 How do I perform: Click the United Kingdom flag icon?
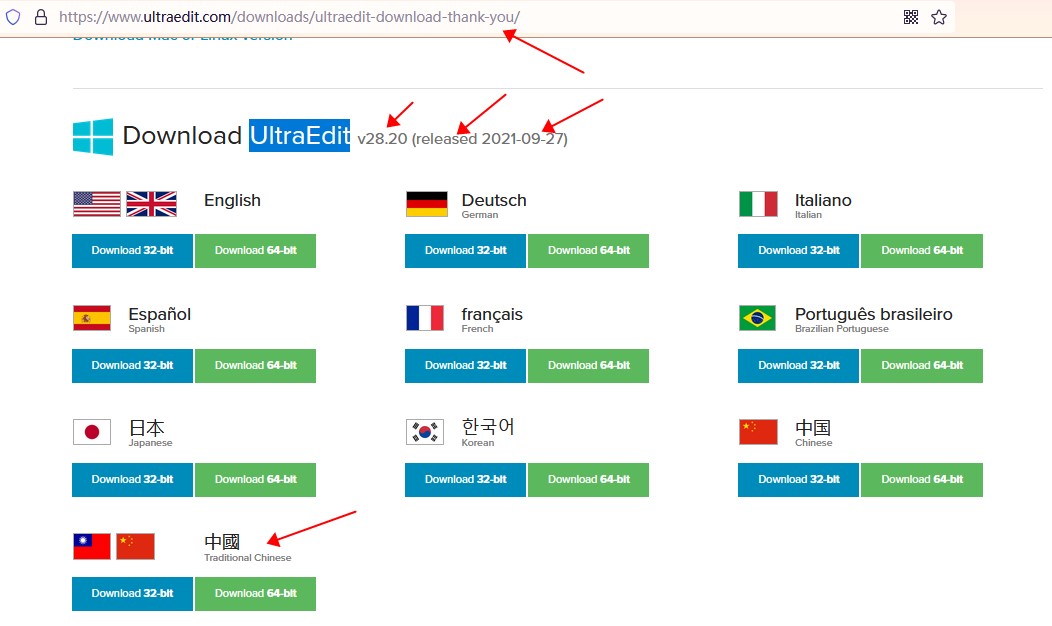click(152, 204)
